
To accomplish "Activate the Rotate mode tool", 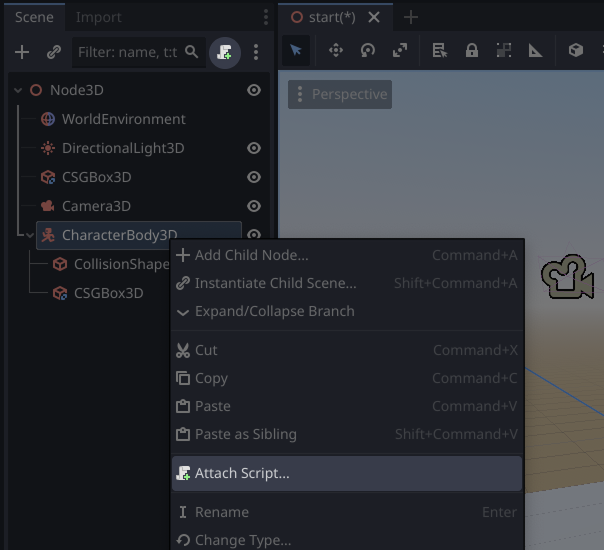I will [368, 51].
